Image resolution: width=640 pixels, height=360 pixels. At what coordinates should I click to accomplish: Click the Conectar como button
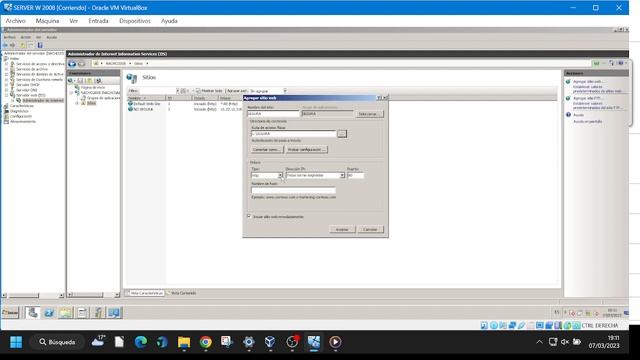coord(267,149)
